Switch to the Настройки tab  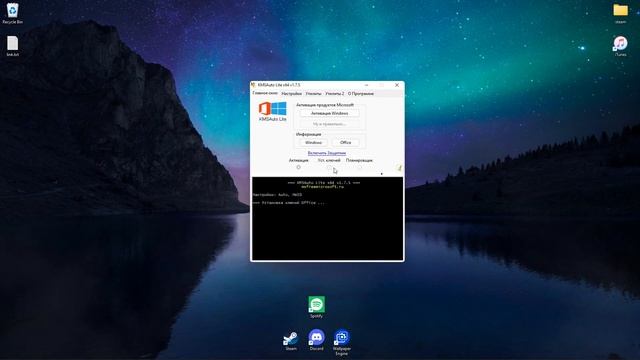pos(291,93)
